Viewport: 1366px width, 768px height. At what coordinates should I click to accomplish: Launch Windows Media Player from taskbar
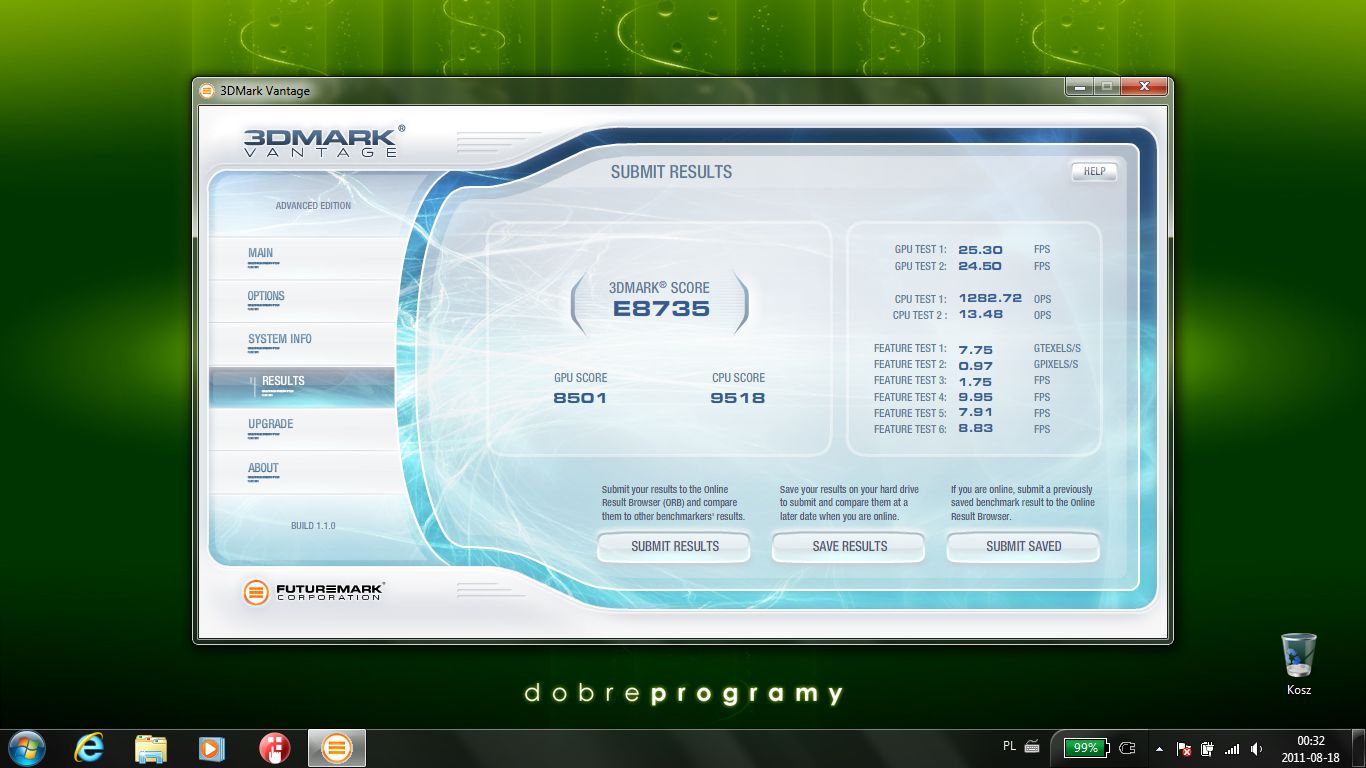(x=212, y=748)
